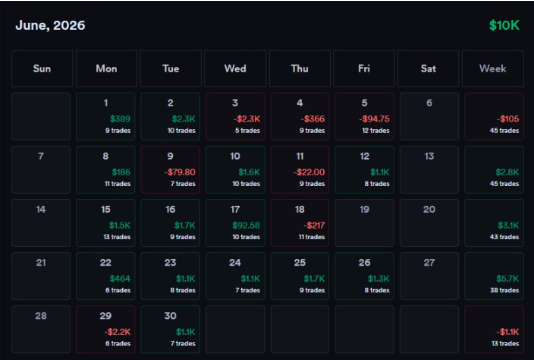This screenshot has height=360, width=534.
Task: Select June 11 cell showing -$22.00
Action: click(300, 170)
